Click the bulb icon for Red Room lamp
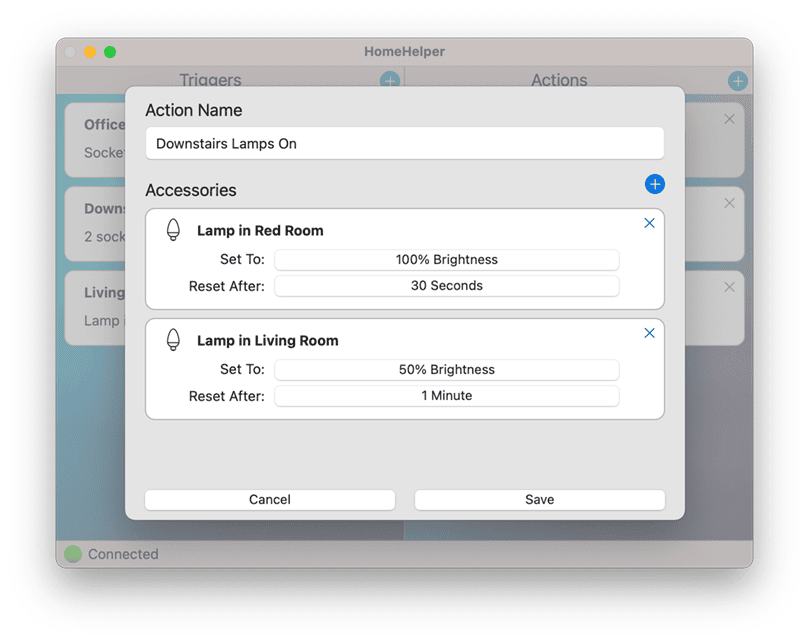Image resolution: width=809 pixels, height=642 pixels. click(173, 230)
